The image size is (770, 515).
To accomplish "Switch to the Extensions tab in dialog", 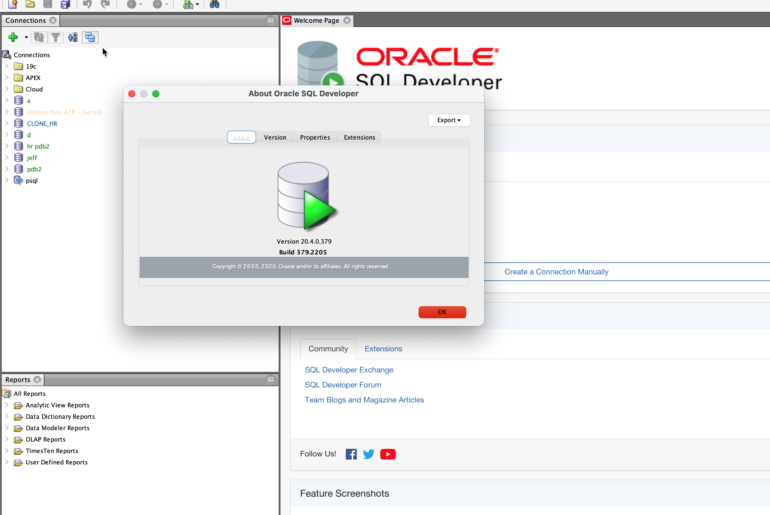I will pos(359,137).
